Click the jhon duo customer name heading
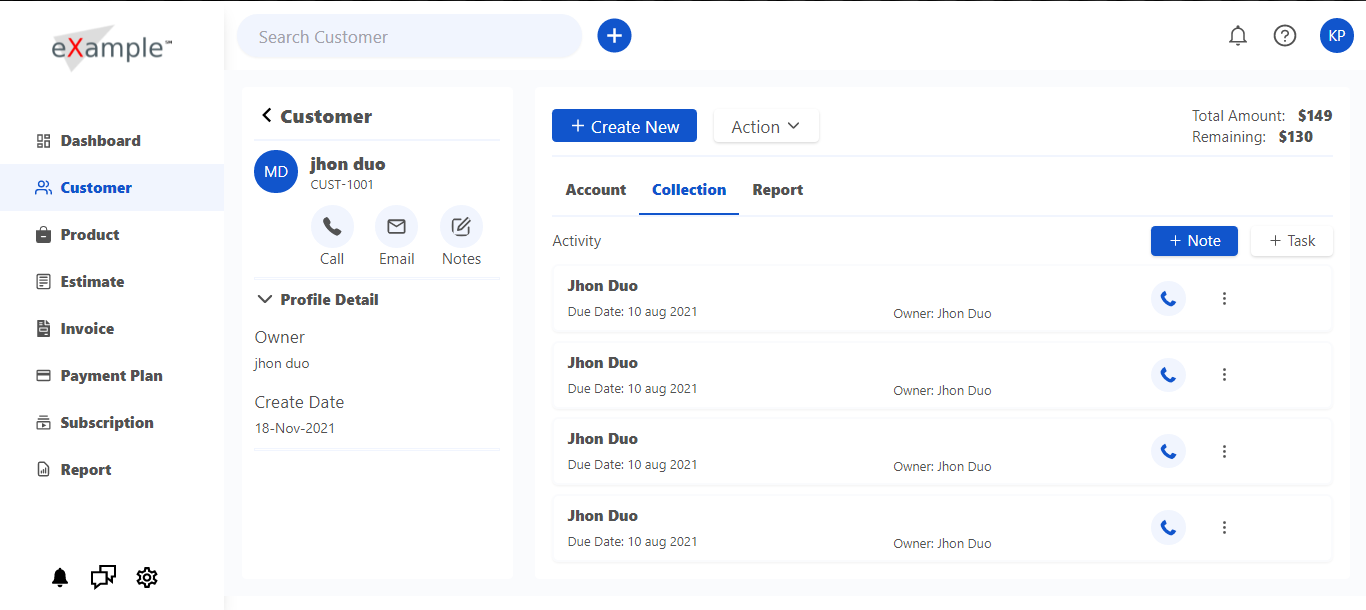1366x610 pixels. tap(348, 164)
